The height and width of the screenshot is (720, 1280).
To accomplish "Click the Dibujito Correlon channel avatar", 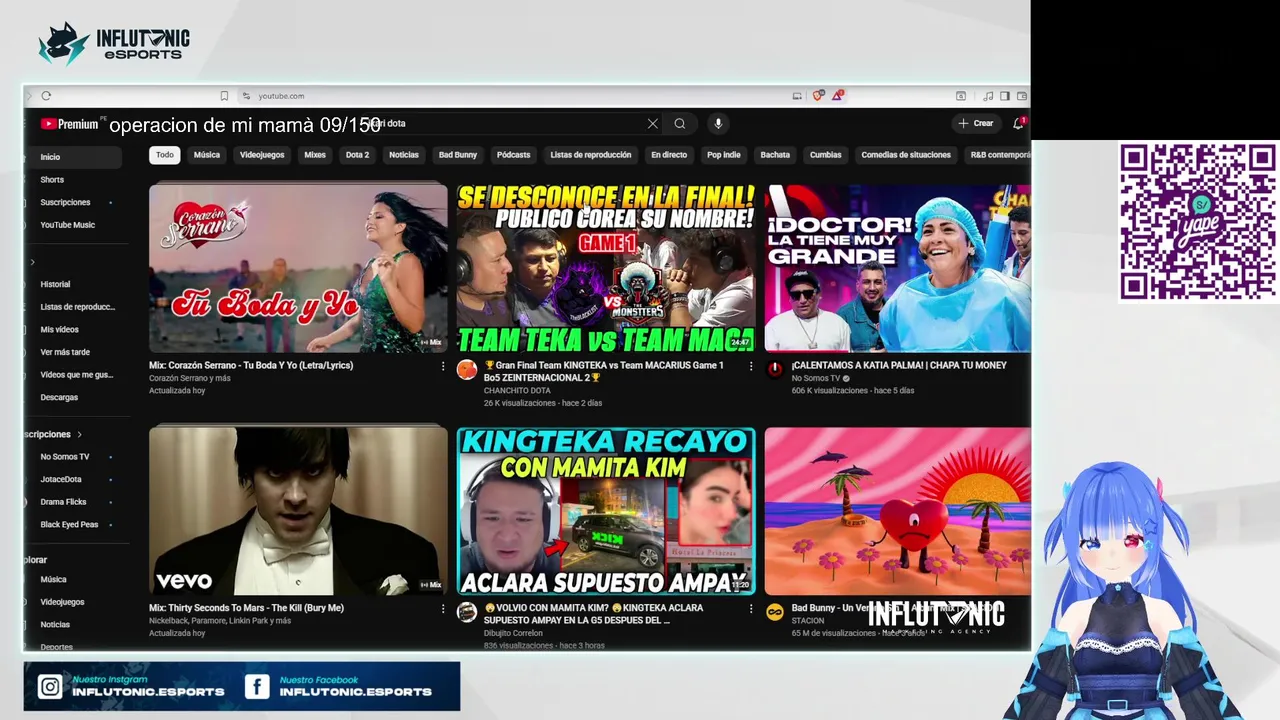I will point(467,612).
